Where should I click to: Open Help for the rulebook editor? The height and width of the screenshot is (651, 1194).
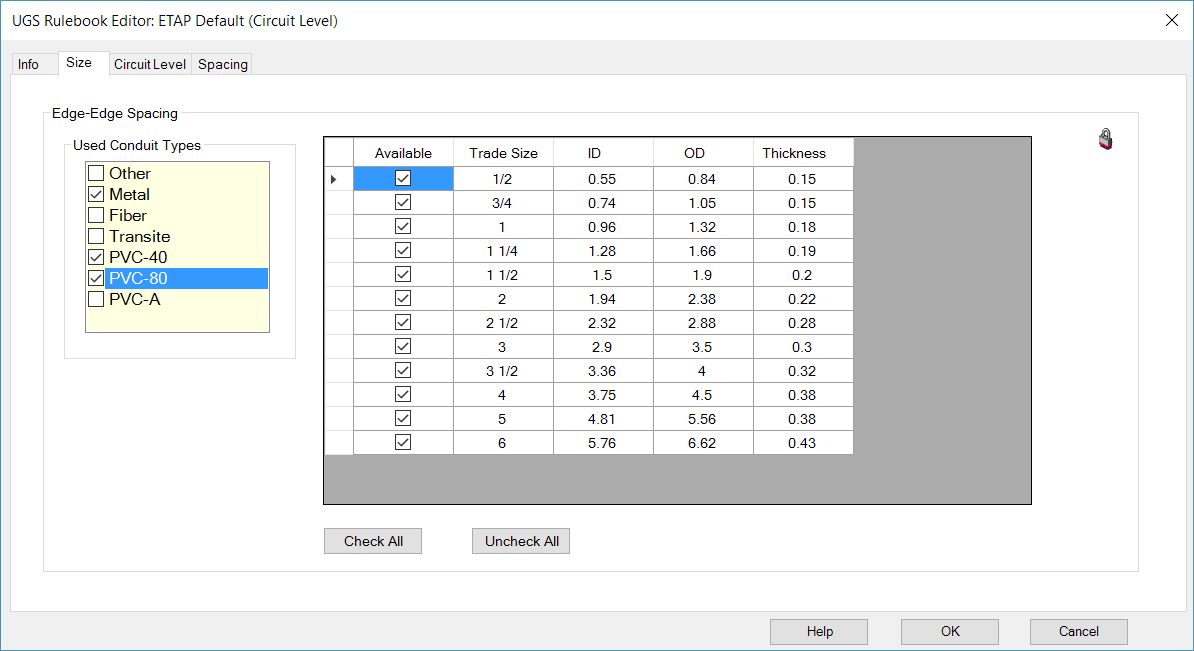tap(819, 631)
